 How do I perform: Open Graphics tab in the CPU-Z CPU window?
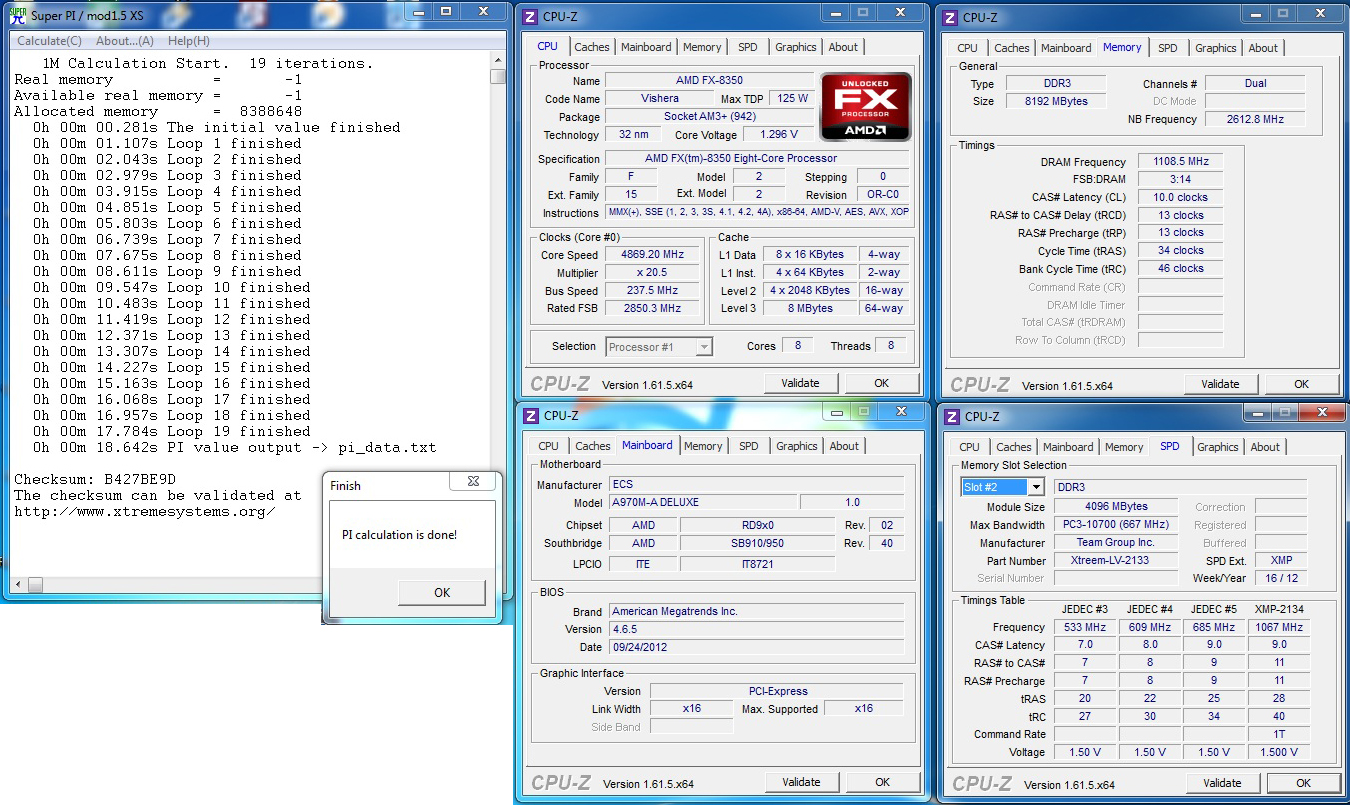(796, 47)
